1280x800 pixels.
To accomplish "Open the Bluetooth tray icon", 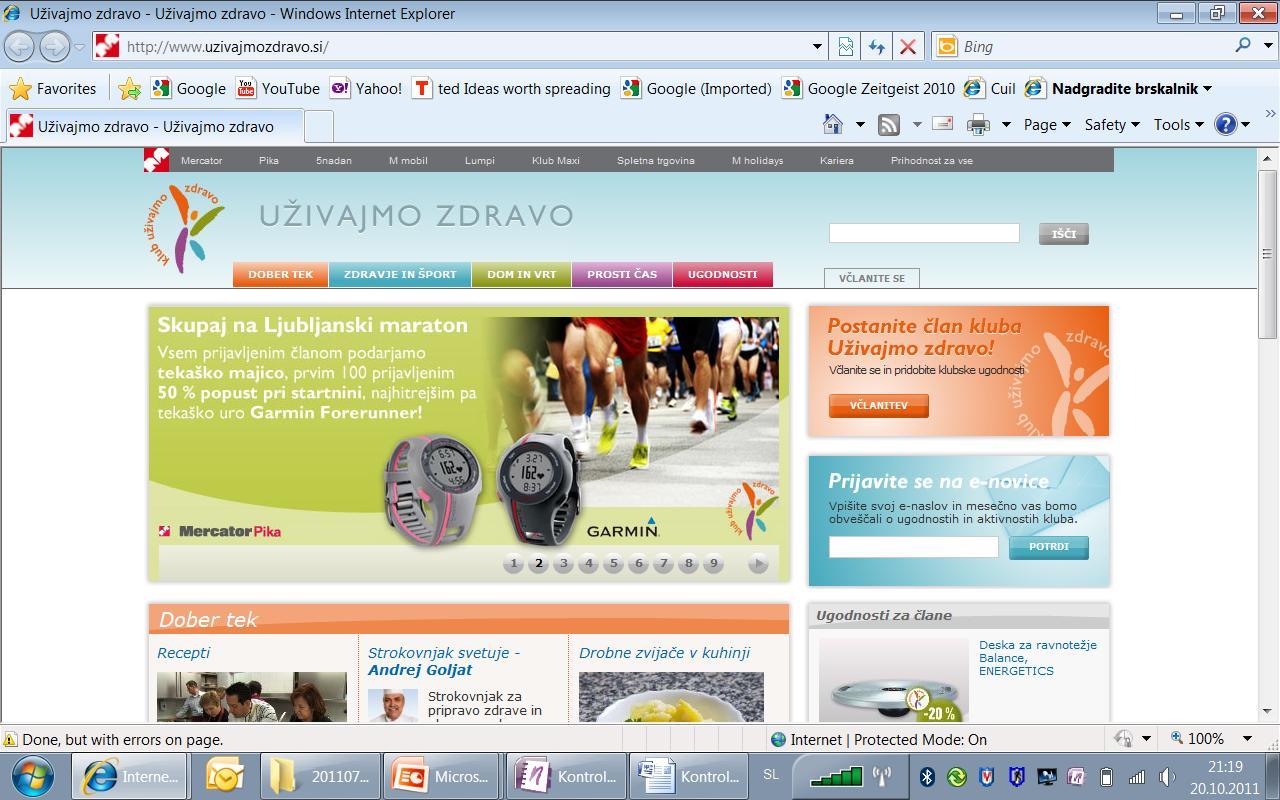I will coord(927,776).
